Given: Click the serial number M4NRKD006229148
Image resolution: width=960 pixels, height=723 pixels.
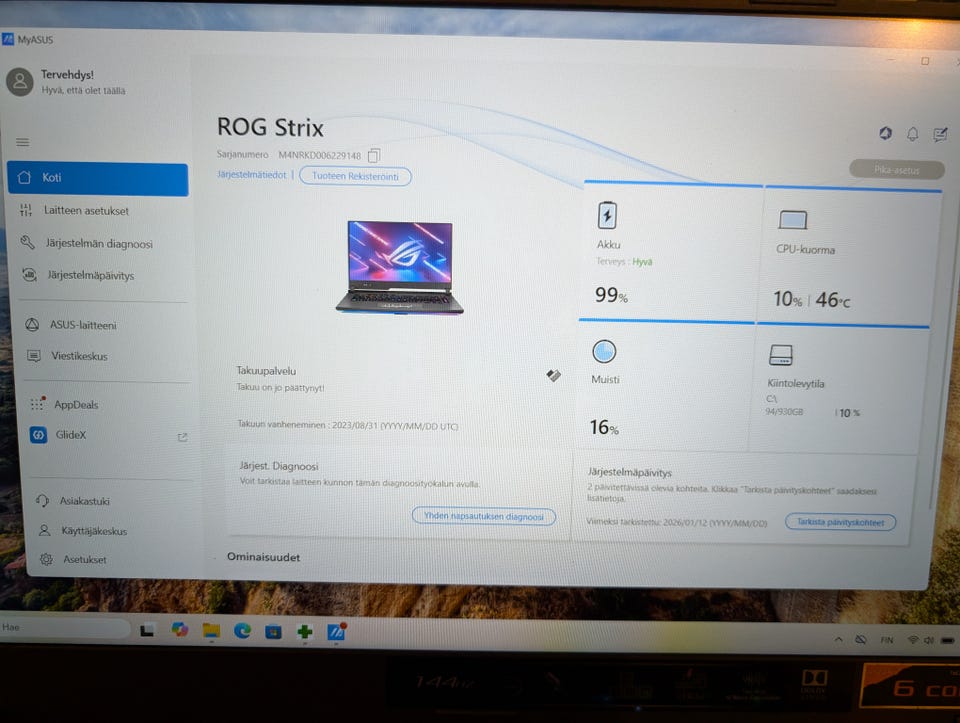Looking at the screenshot, I should coord(320,155).
